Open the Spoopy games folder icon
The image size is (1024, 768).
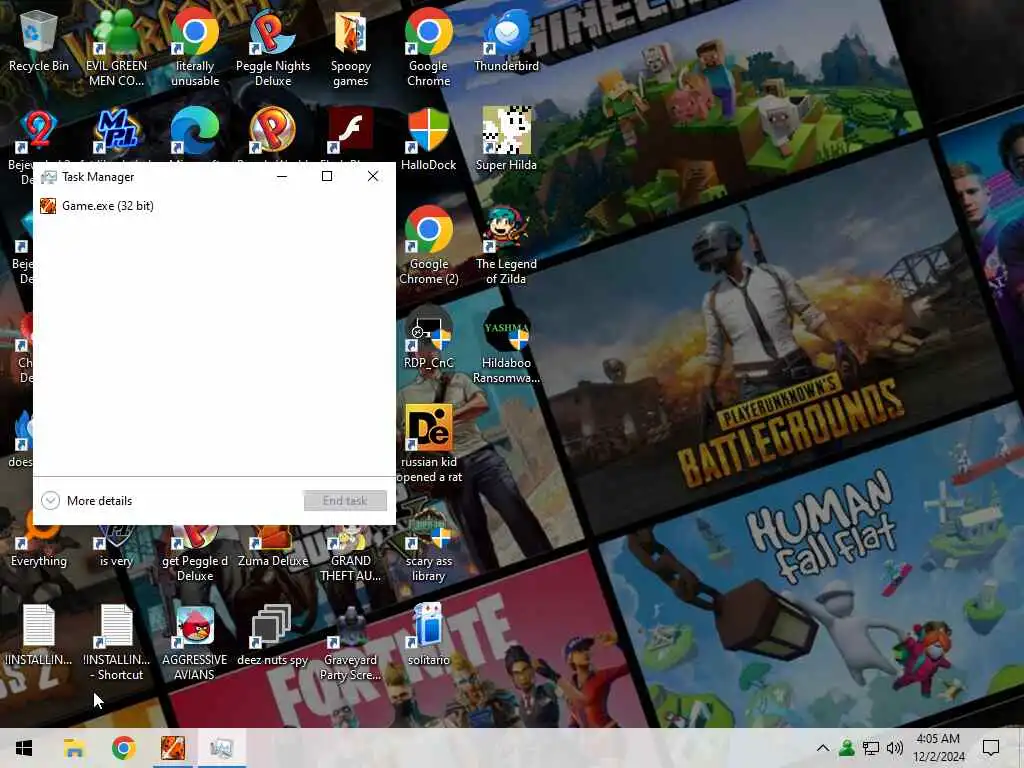351,49
